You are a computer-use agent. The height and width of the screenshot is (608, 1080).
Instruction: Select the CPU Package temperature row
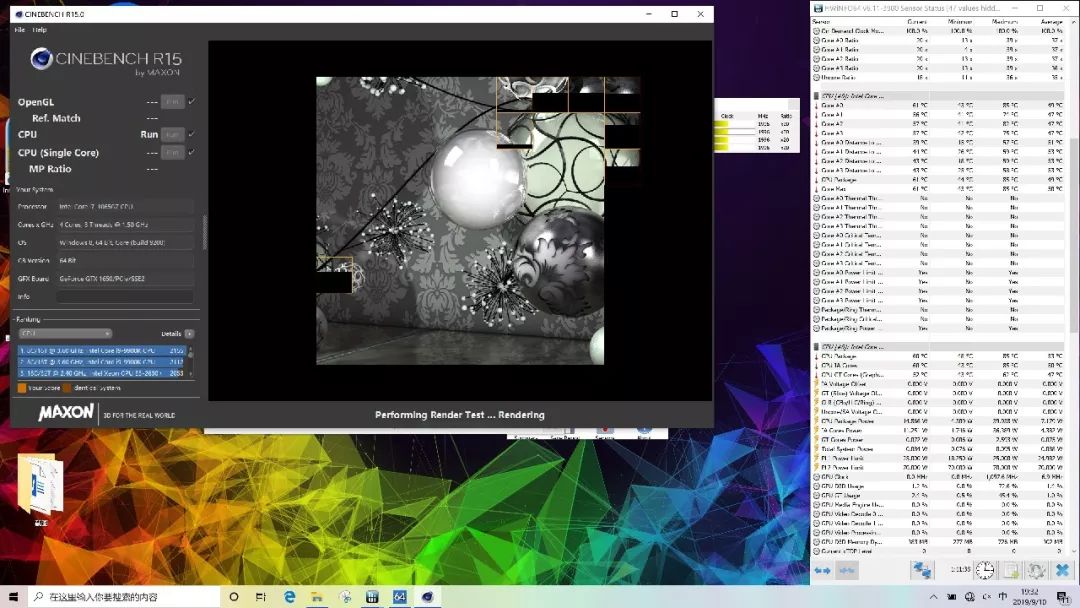tap(939, 180)
